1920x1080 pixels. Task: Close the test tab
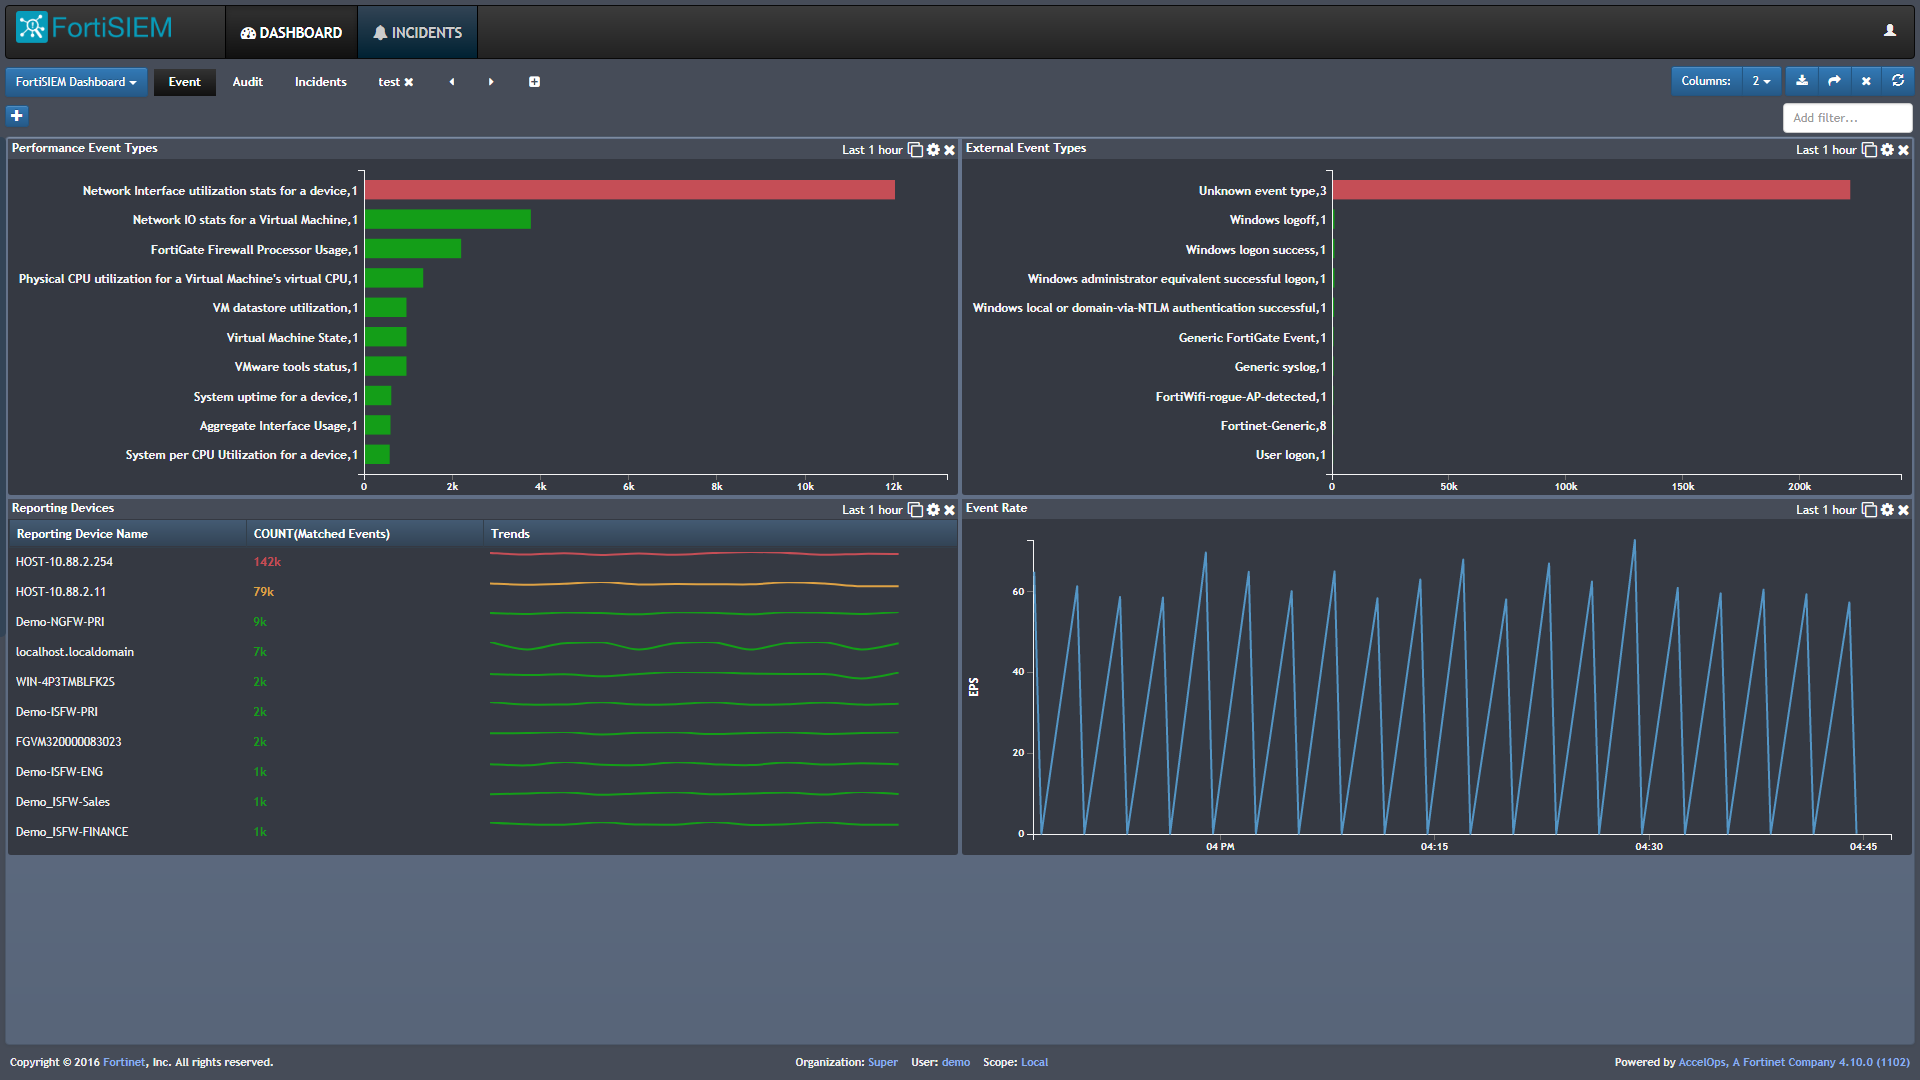click(x=409, y=82)
